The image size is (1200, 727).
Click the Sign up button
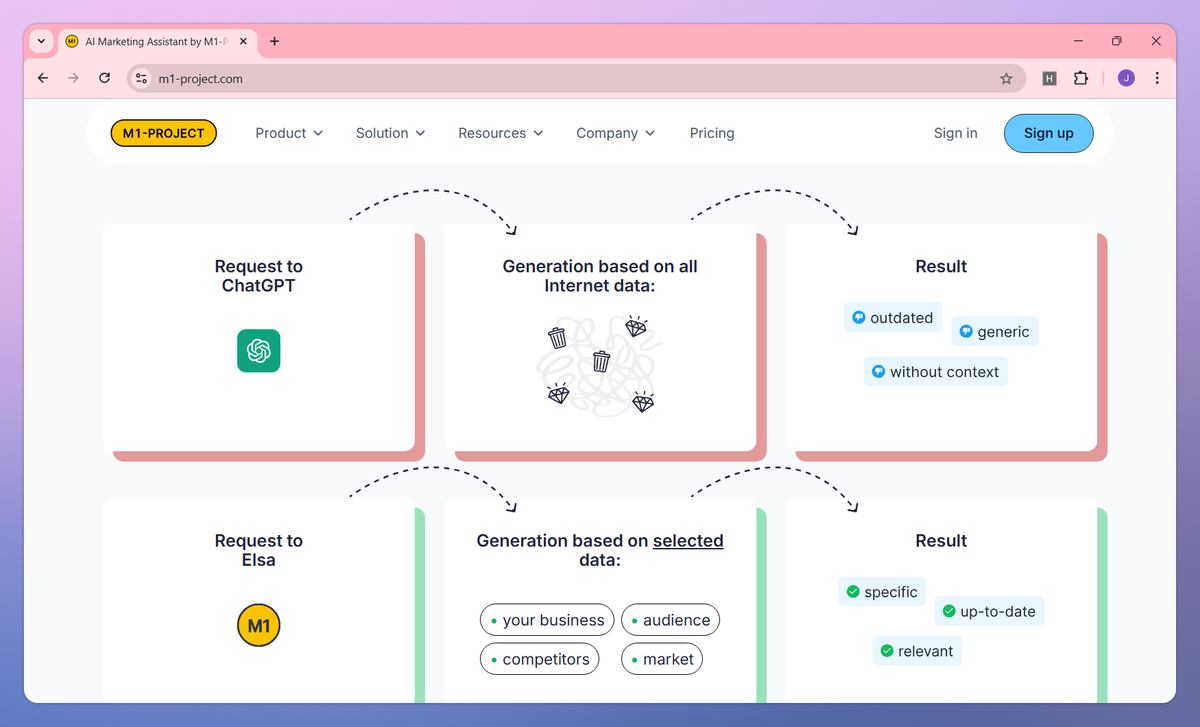[1049, 133]
